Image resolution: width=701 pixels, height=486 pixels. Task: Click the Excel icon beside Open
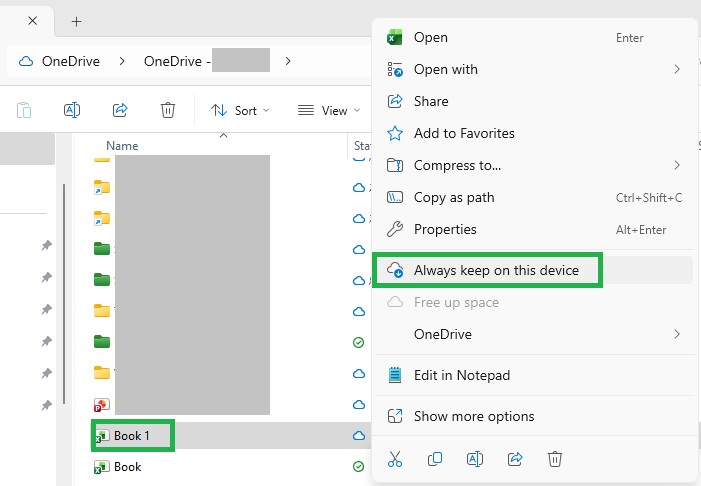pos(395,38)
